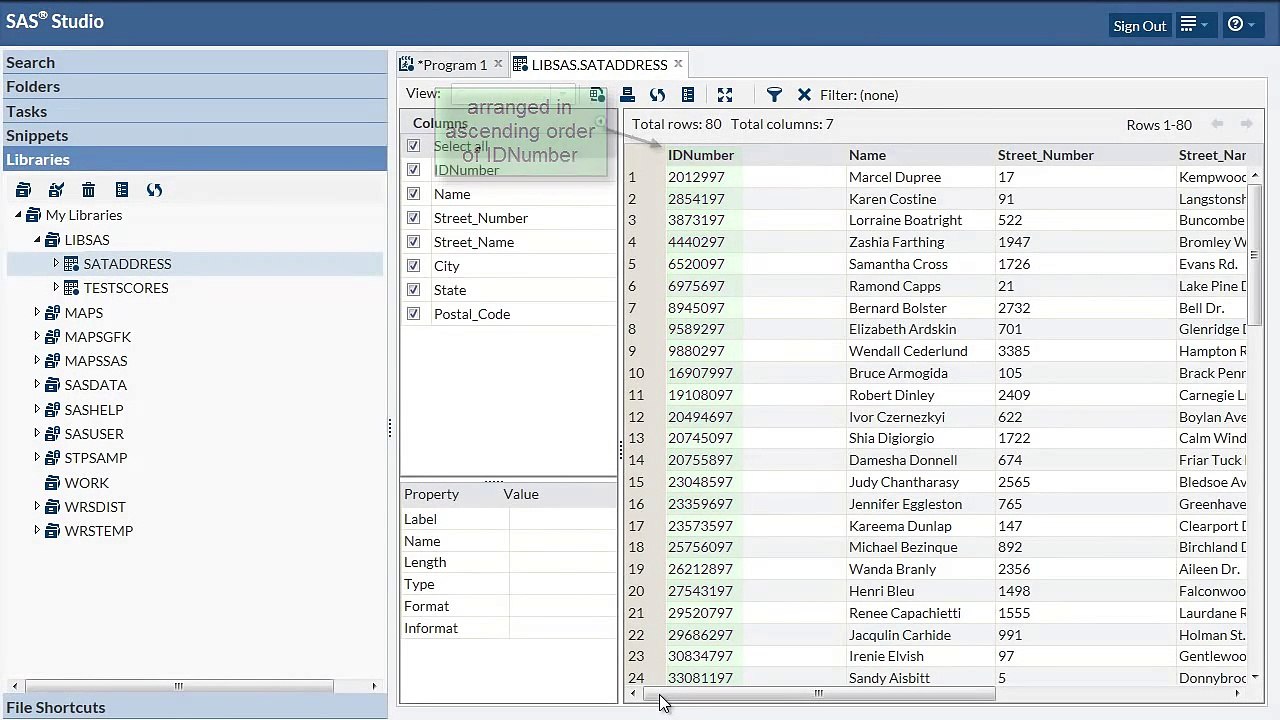Collapse the My Libraries tree node

pos(18,215)
